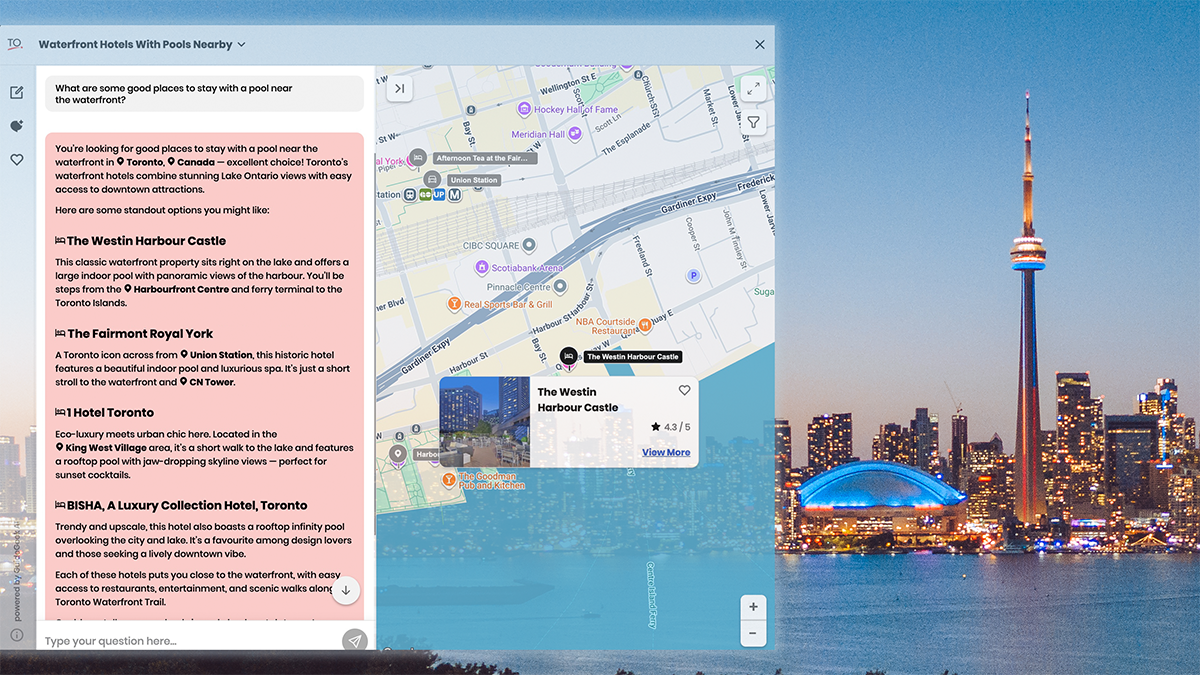1200x675 pixels.
Task: Open the info icon at the bottom left
Action: pyautogui.click(x=17, y=635)
